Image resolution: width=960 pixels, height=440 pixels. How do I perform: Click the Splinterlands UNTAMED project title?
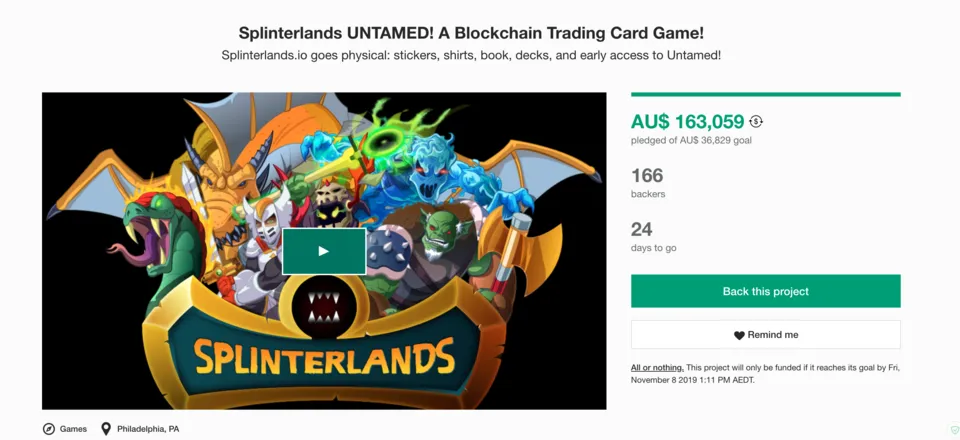(x=471, y=32)
